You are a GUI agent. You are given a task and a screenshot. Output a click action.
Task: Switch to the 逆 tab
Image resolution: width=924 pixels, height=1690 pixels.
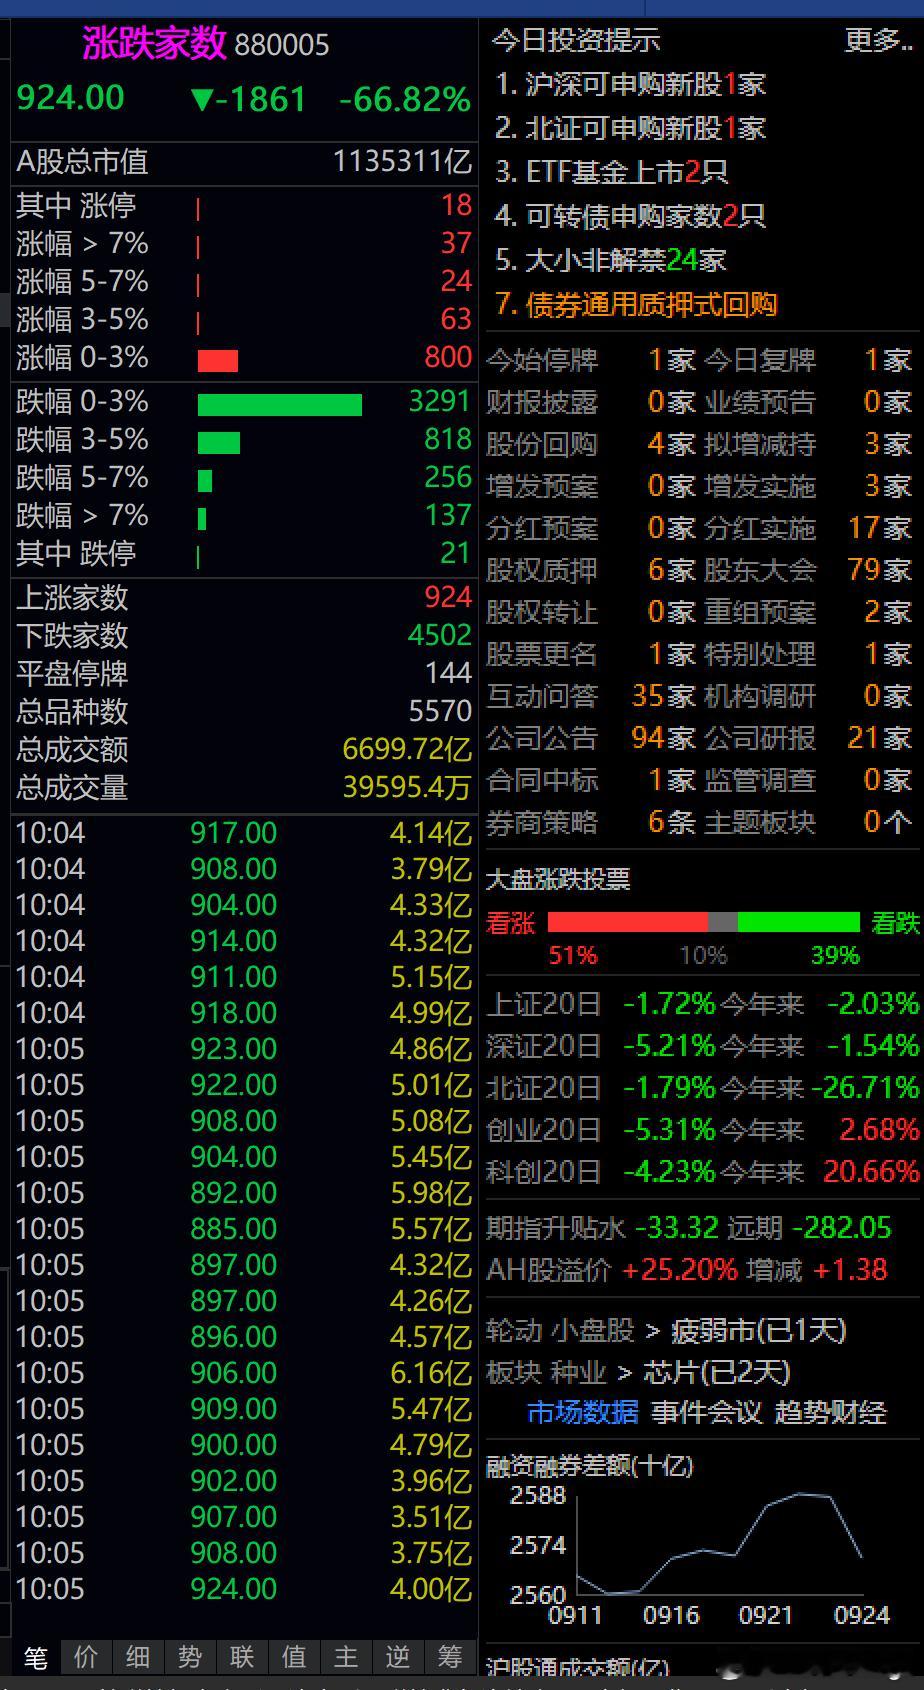click(398, 1657)
